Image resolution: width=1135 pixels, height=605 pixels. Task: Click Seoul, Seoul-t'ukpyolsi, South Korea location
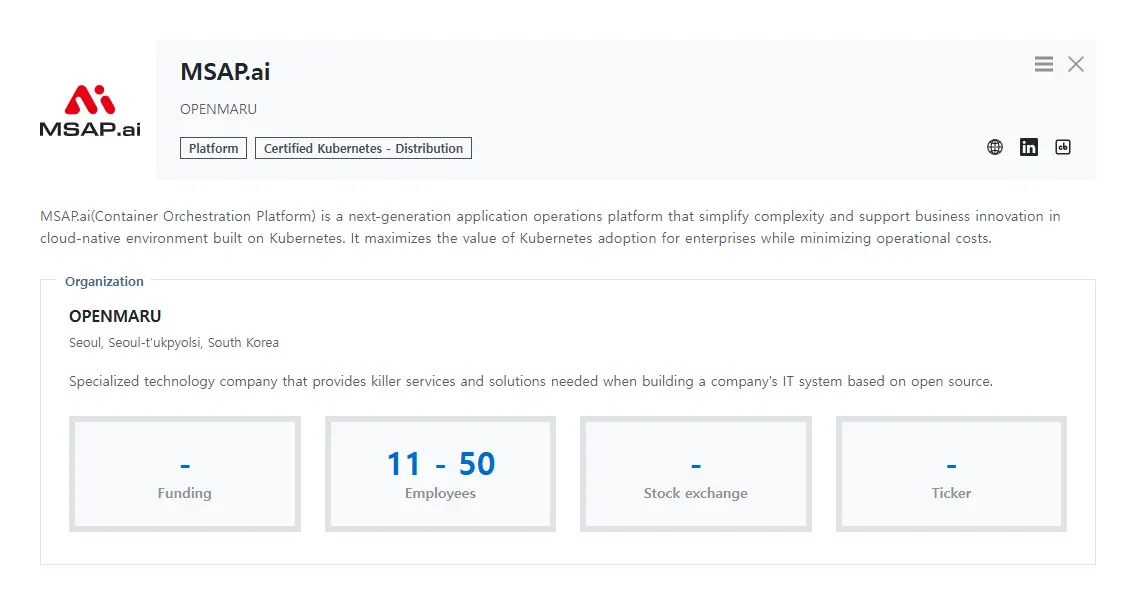coord(174,342)
